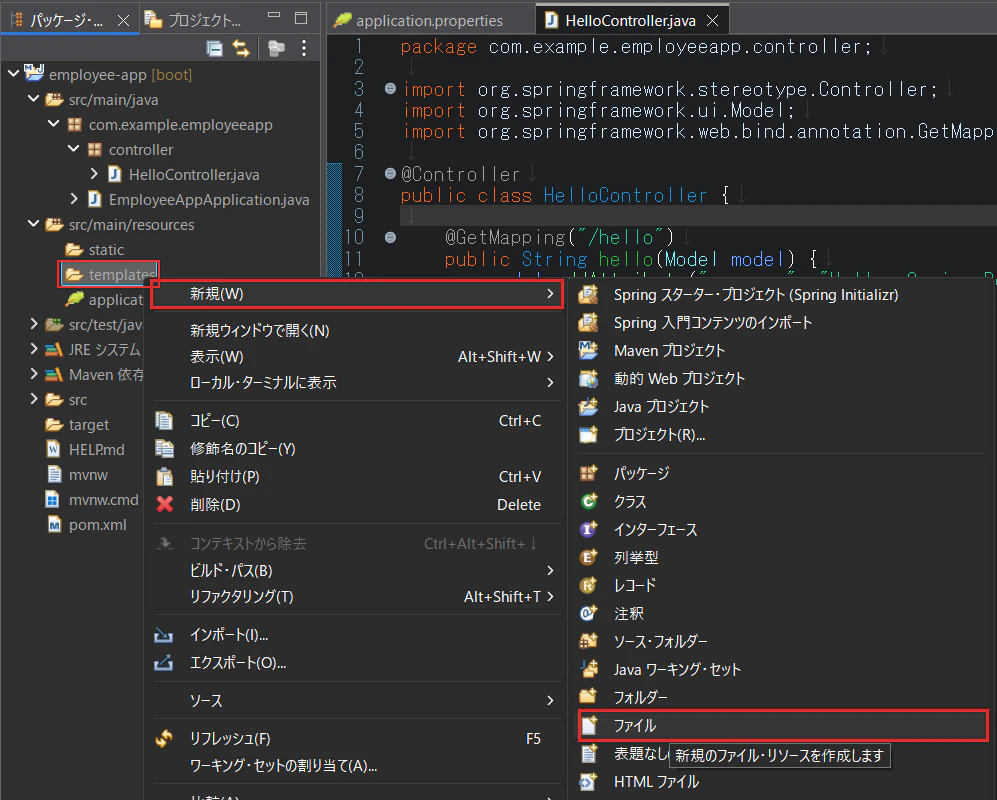Choose エクスポート(O)... from context menu
Viewport: 997px width, 800px height.
pos(357,663)
